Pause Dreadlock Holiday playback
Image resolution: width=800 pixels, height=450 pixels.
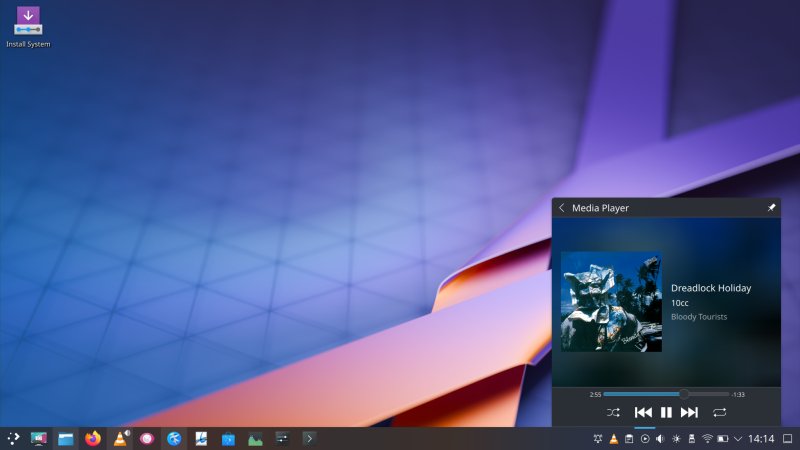666,412
